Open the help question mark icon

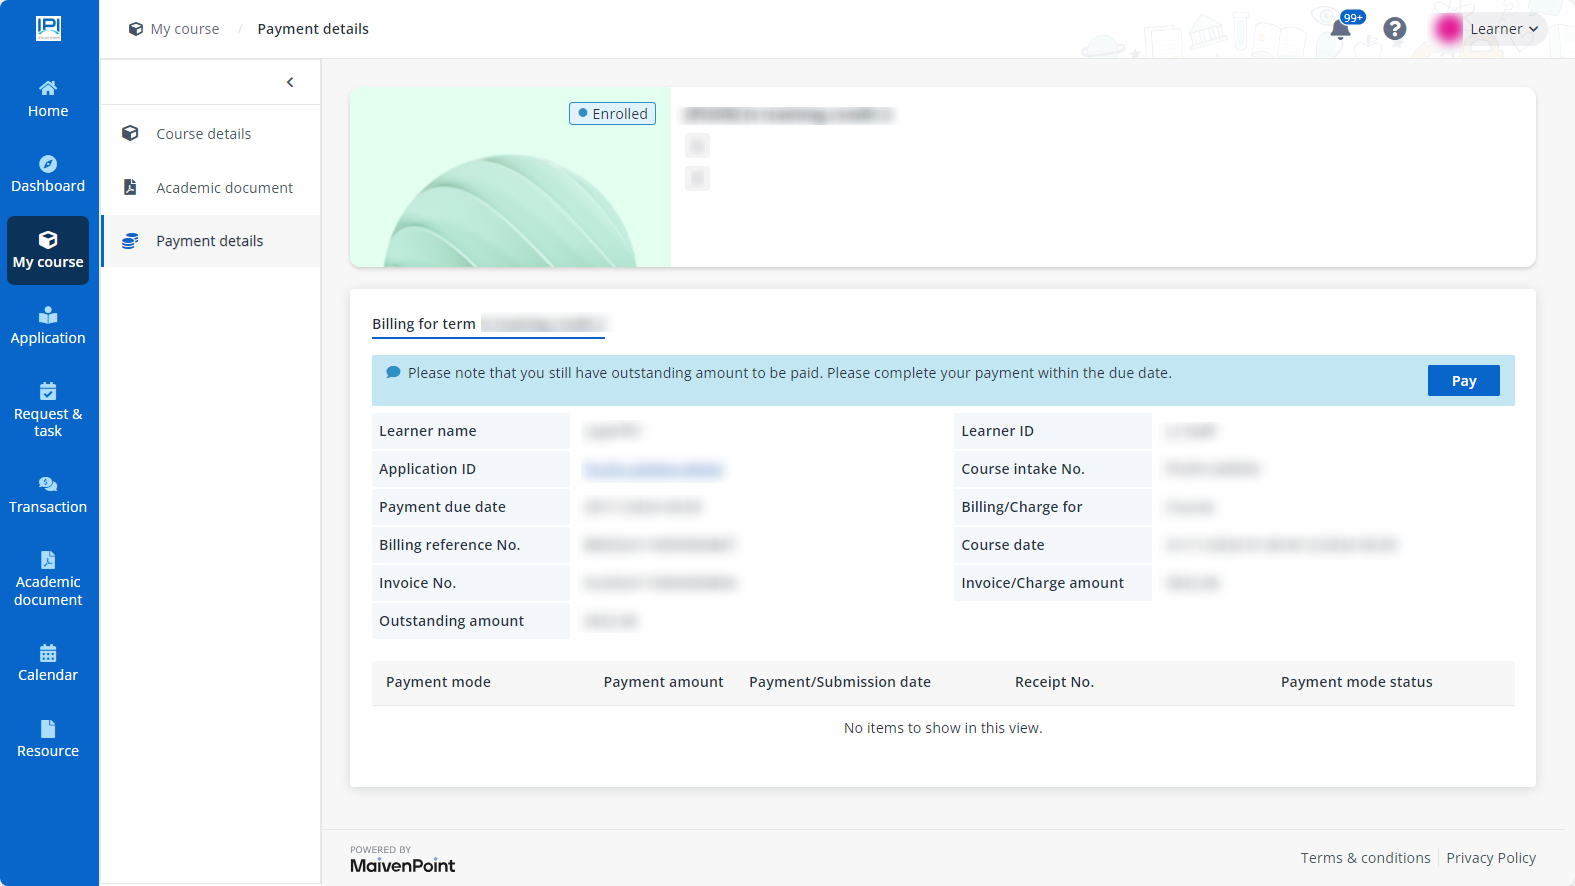click(x=1394, y=29)
